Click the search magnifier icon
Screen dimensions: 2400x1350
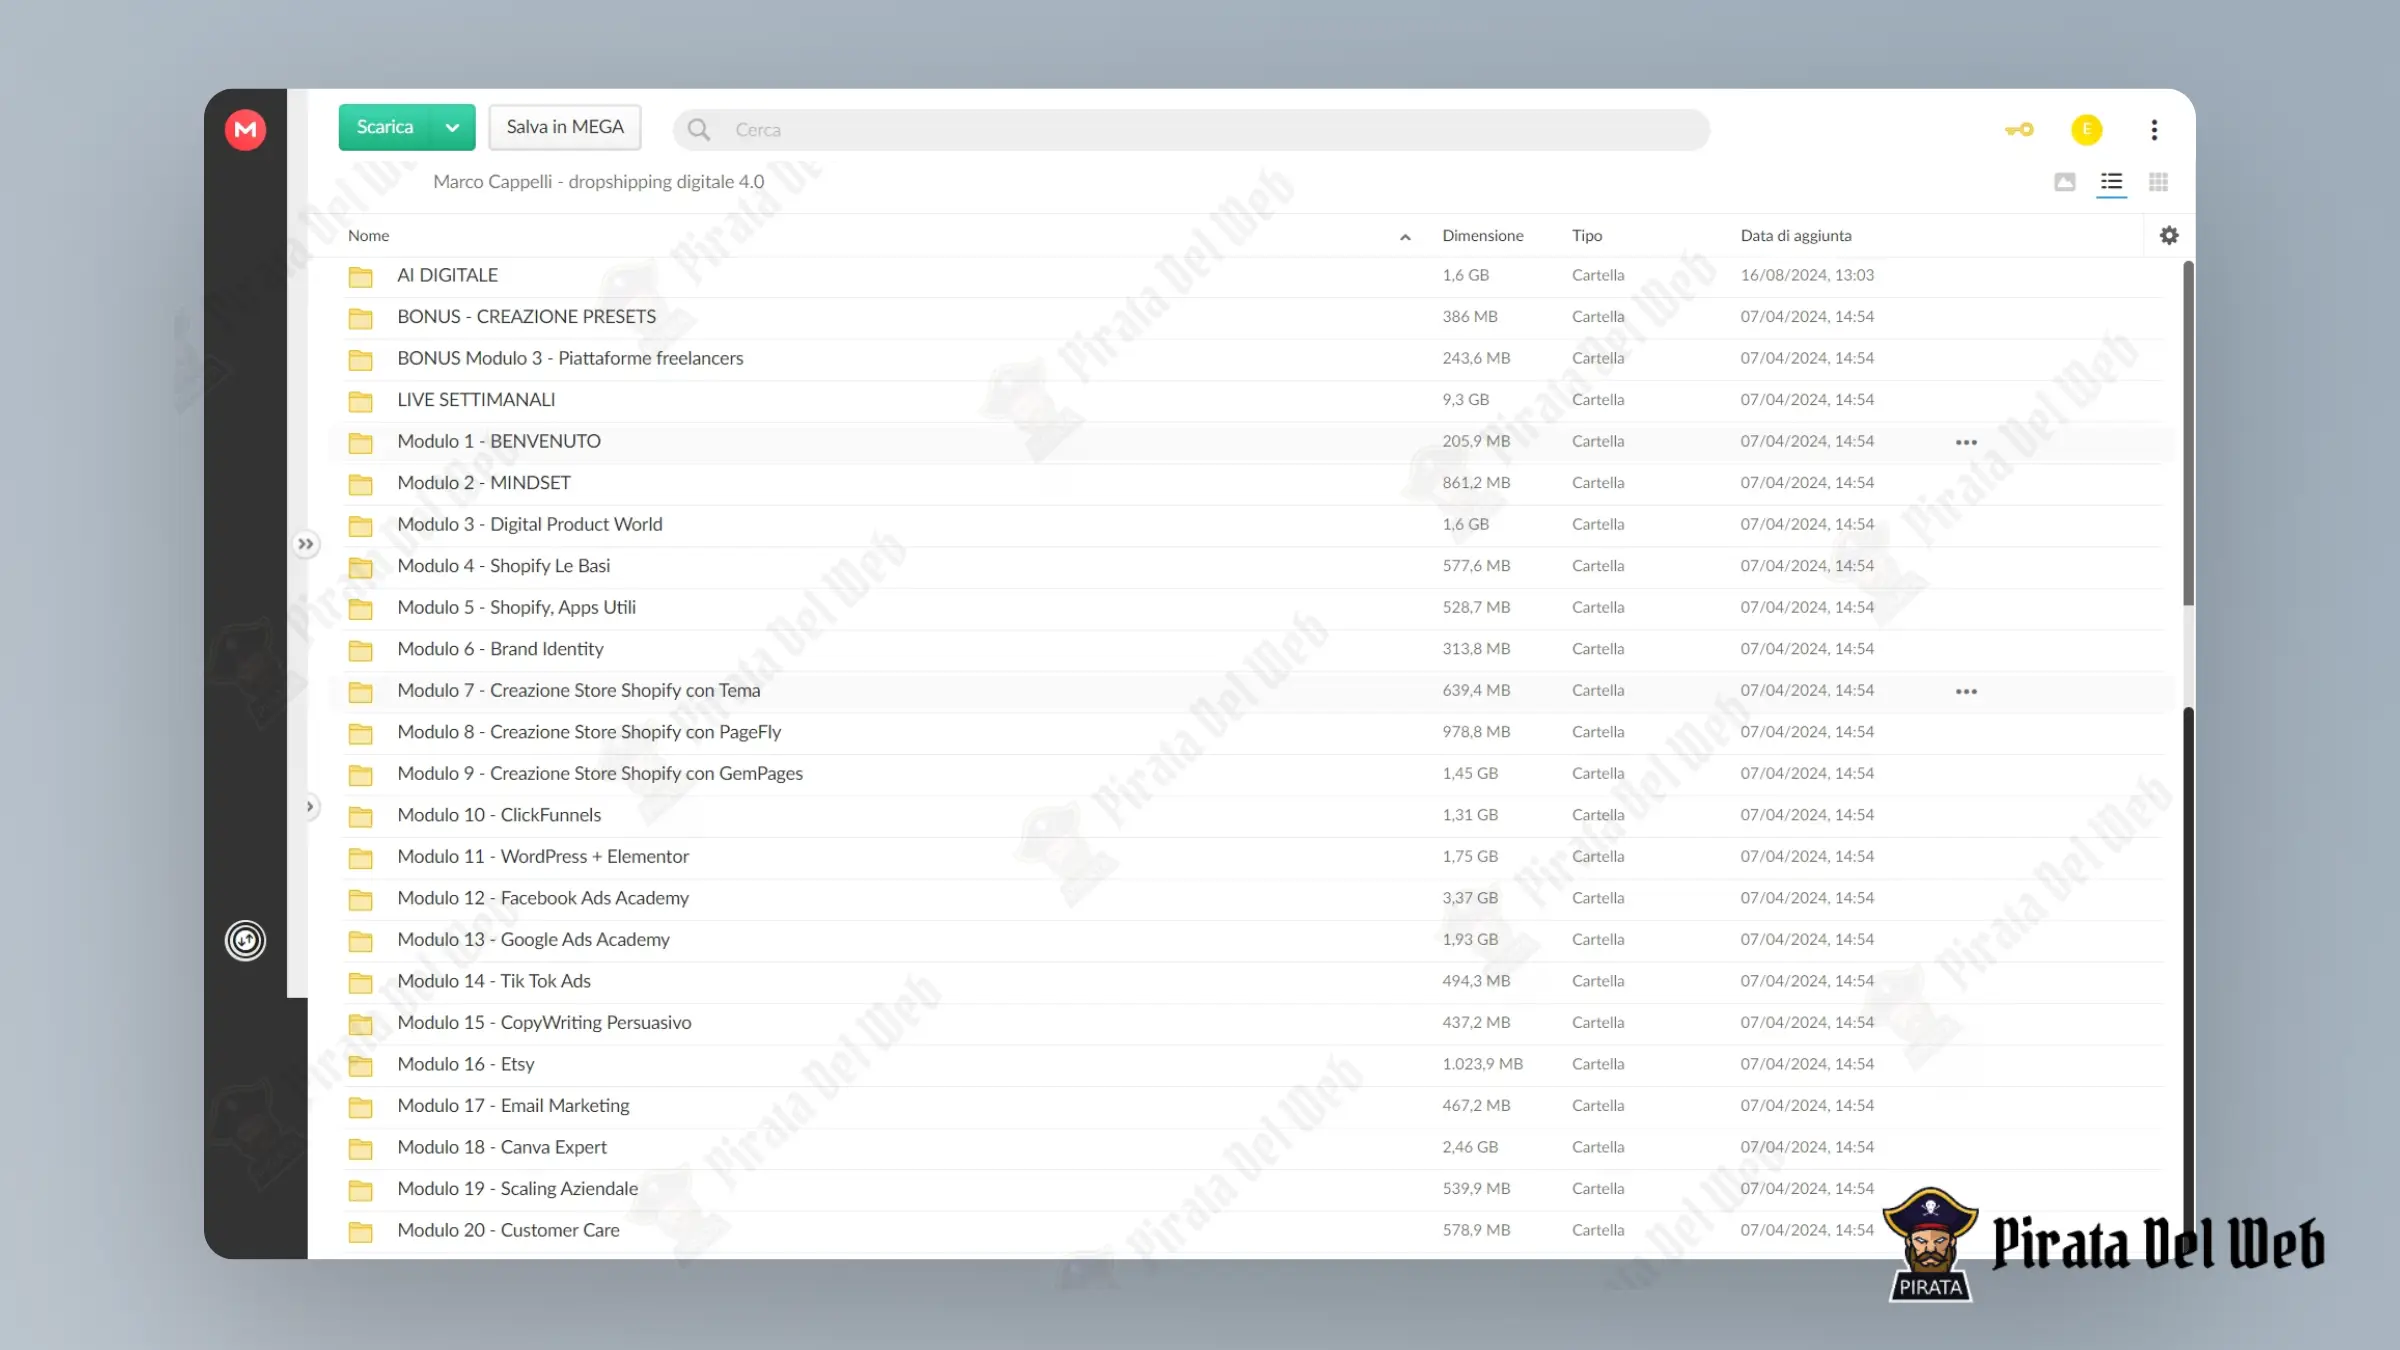(699, 130)
